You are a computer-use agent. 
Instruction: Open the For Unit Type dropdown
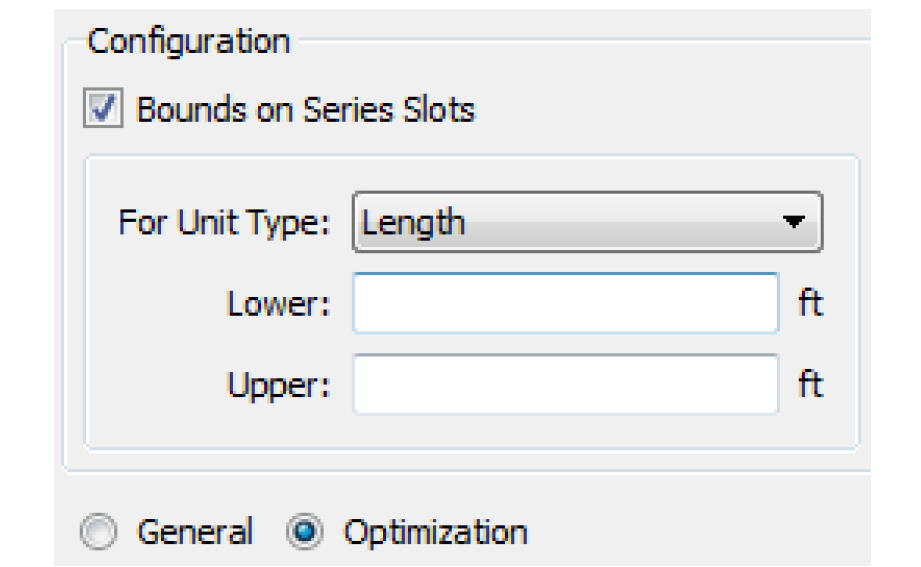click(586, 222)
